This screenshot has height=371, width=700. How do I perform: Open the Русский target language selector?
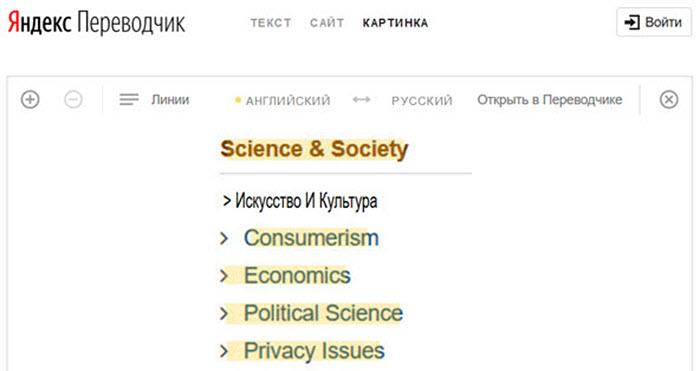pos(422,100)
